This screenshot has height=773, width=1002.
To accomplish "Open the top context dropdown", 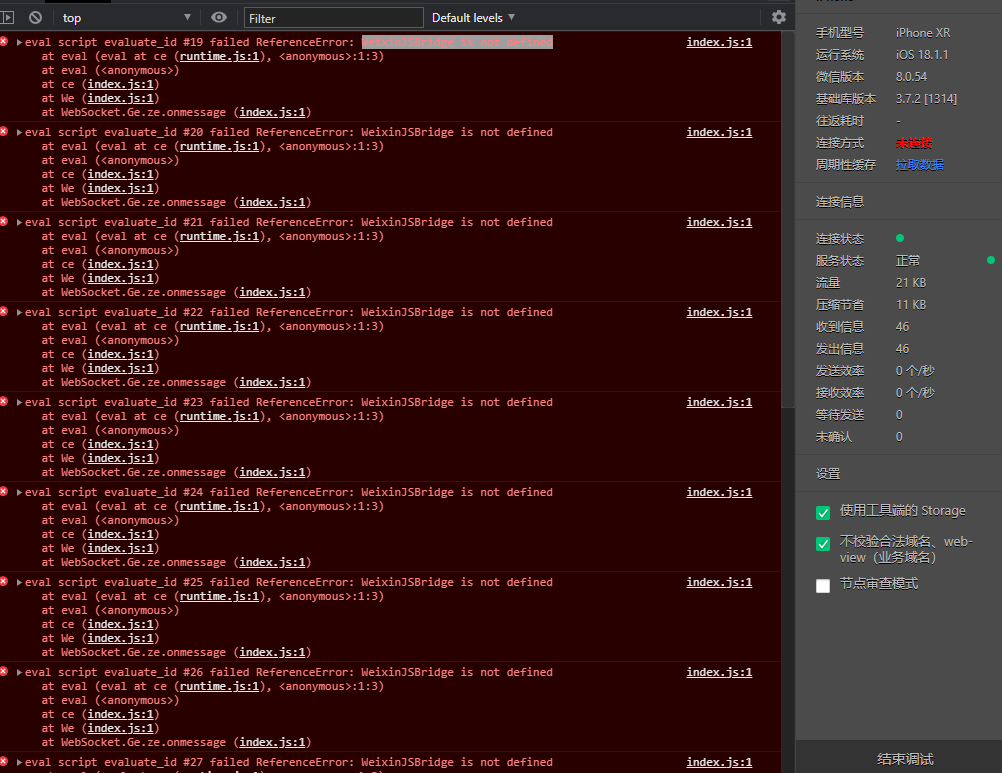I will point(127,18).
